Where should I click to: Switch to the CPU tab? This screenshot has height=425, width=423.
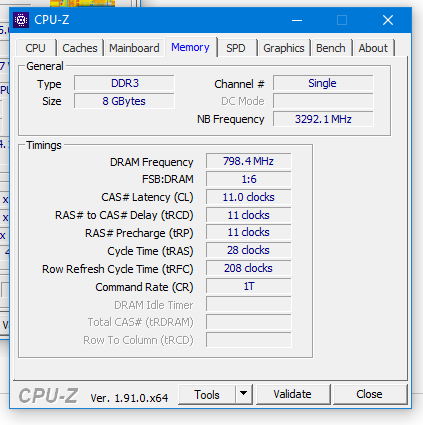click(x=36, y=48)
